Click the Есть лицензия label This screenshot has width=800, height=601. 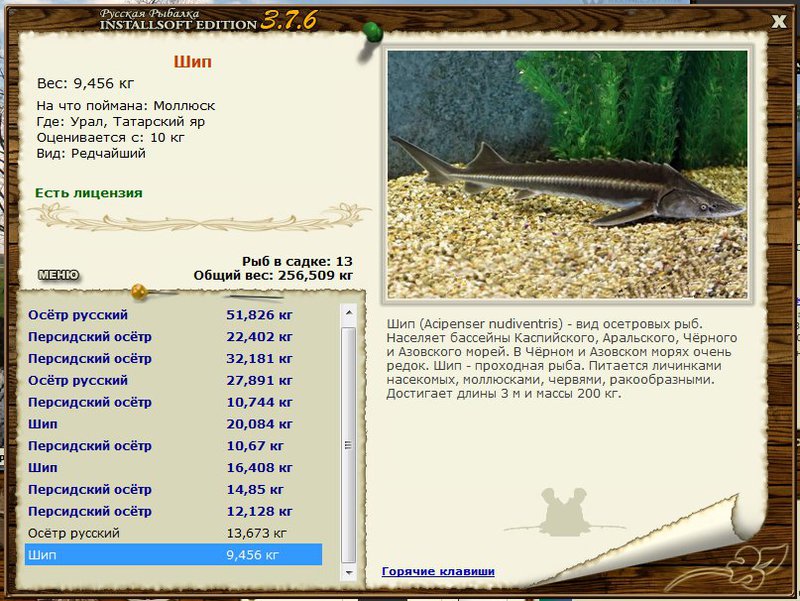click(x=89, y=193)
